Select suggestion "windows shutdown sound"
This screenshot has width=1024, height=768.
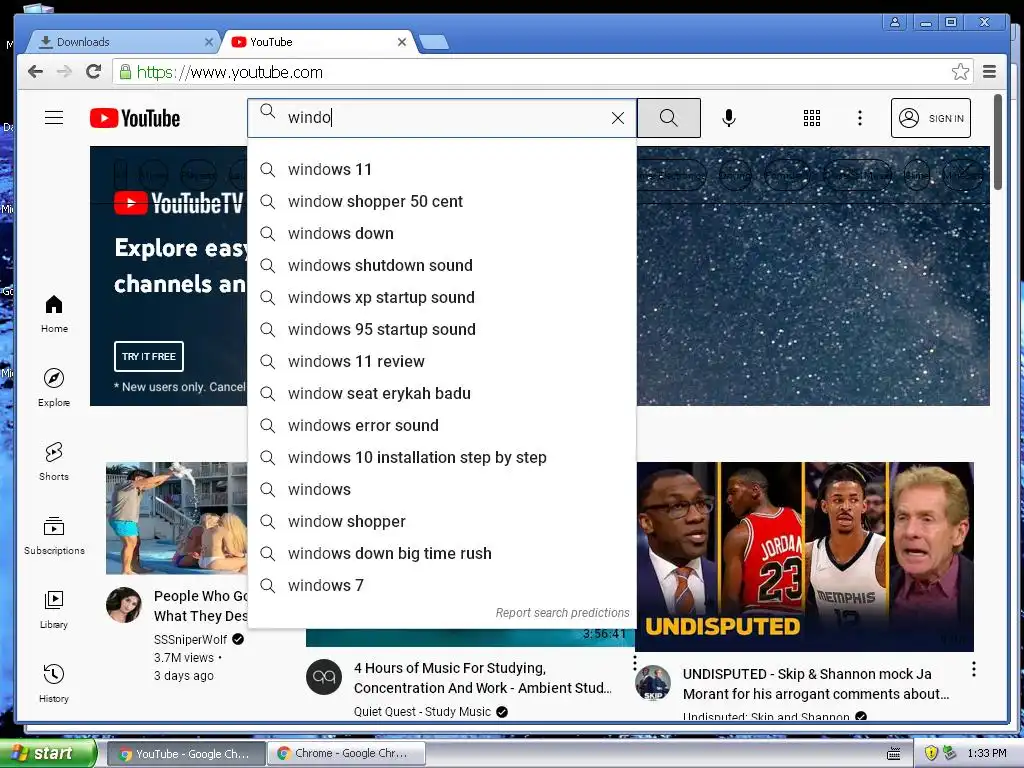[x=442, y=266]
